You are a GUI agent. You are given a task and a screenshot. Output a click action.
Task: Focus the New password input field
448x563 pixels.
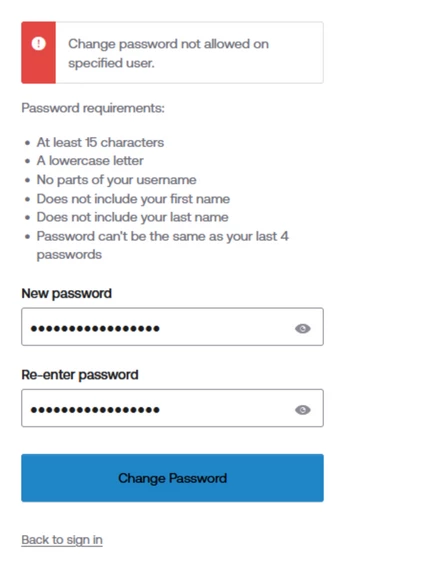[x=172, y=327]
